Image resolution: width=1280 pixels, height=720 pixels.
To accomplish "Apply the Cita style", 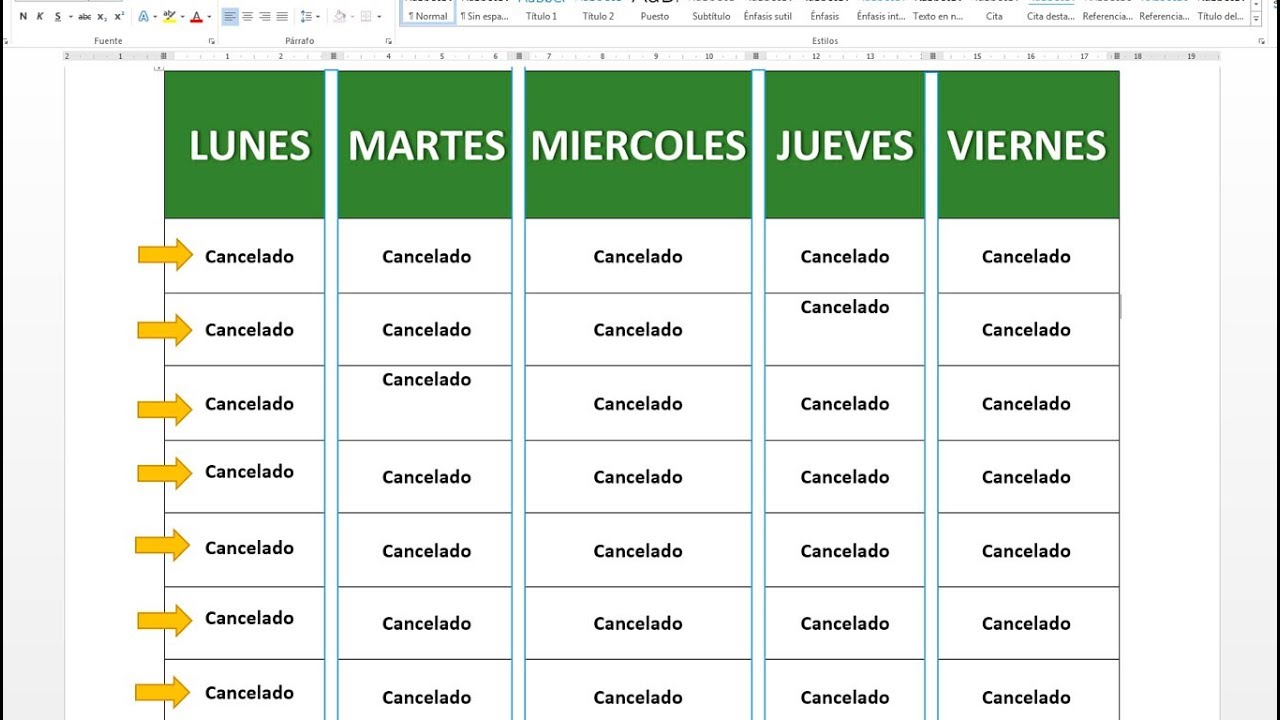I will 994,12.
